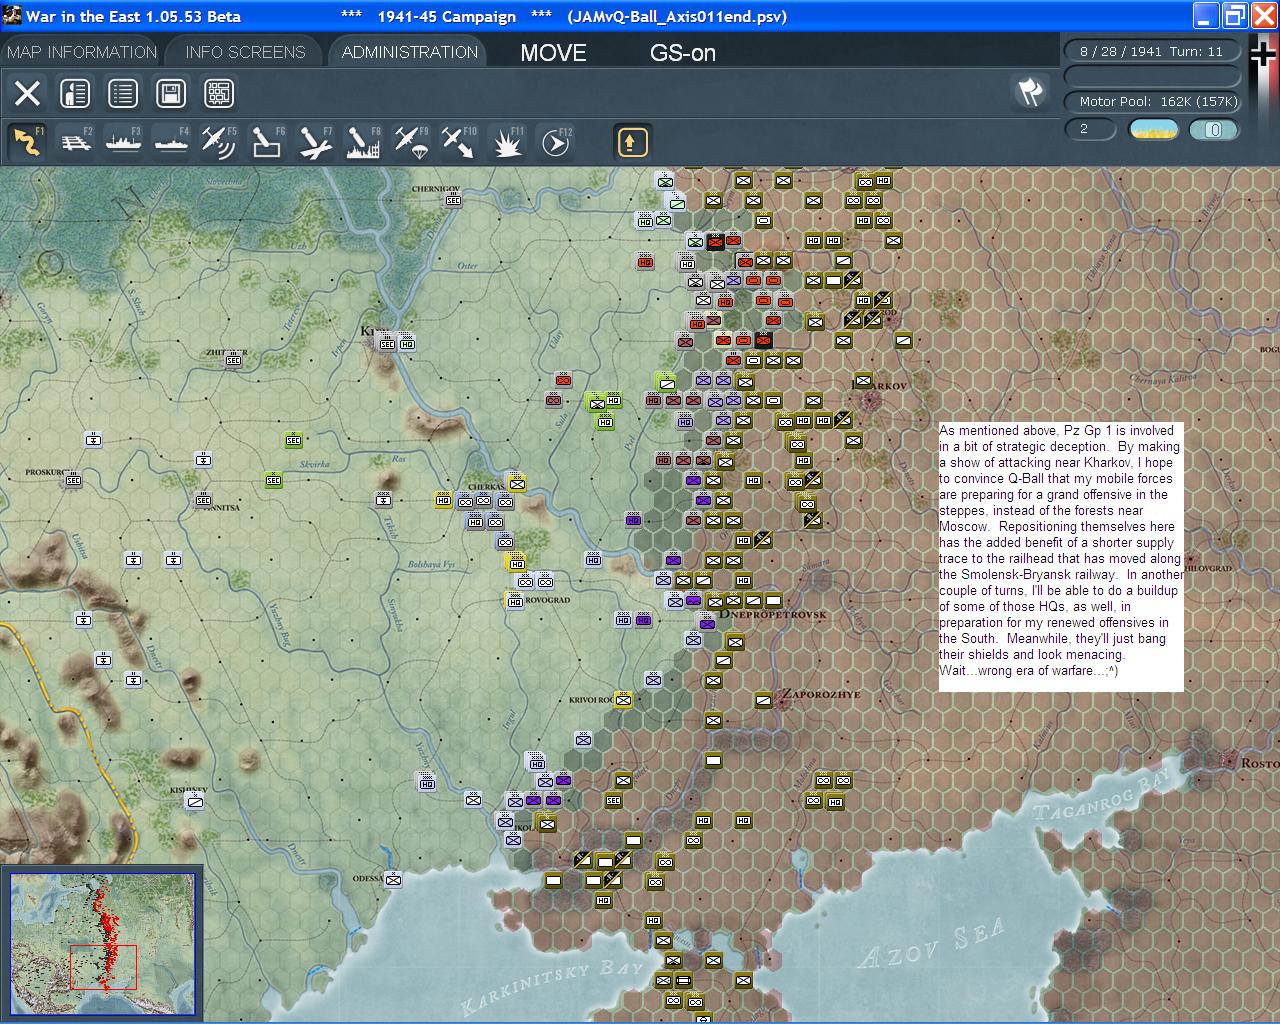Image resolution: width=1280 pixels, height=1024 pixels.
Task: Open the brick-pattern grid icon
Action: point(219,93)
